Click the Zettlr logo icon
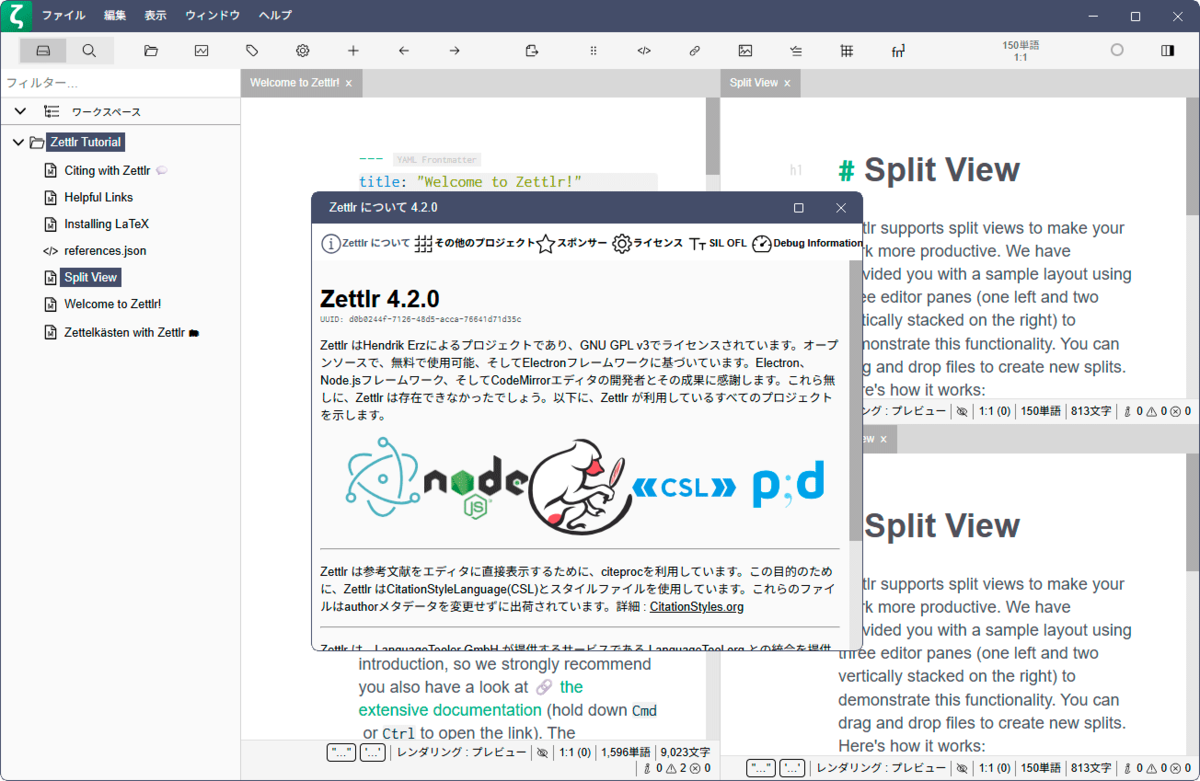 click(x=17, y=15)
